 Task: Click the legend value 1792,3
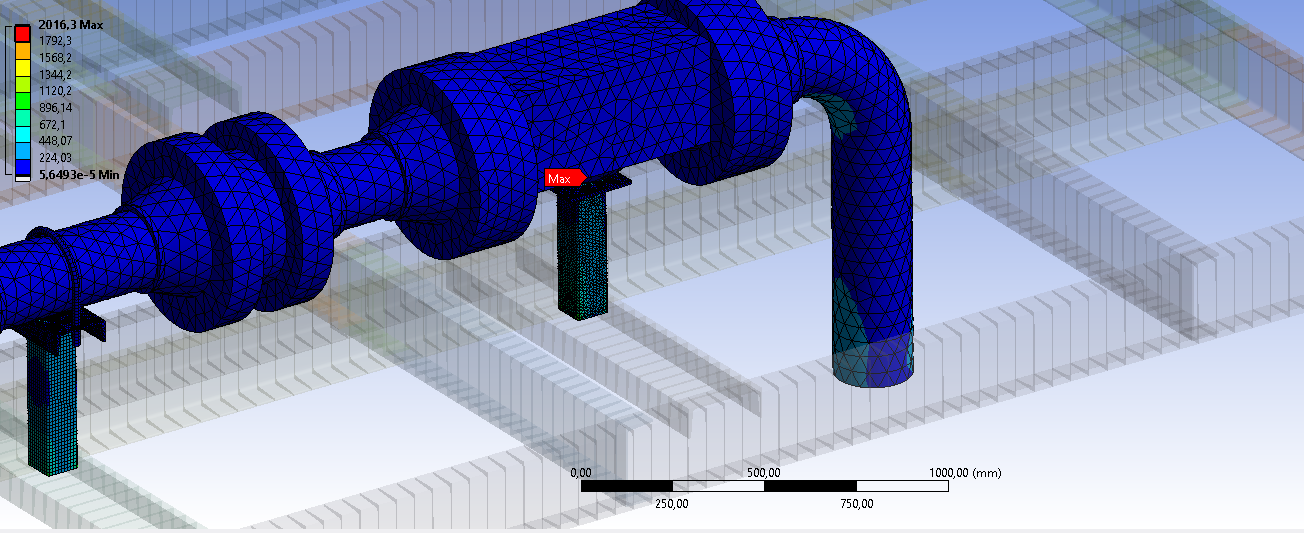click(55, 41)
